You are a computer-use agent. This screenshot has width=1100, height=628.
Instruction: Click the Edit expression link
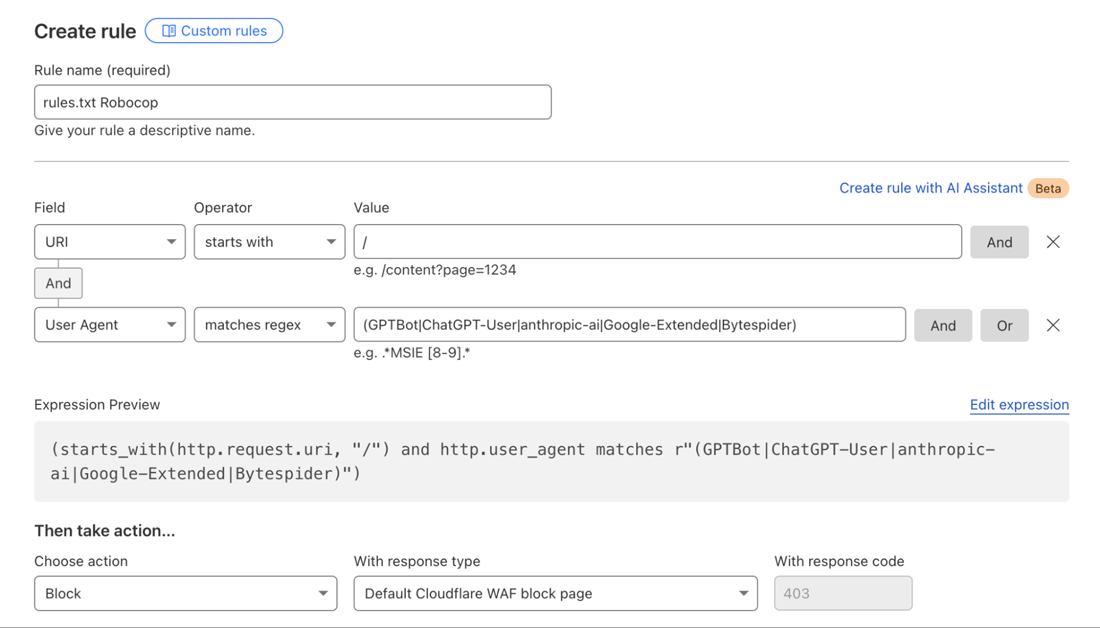tap(1019, 405)
